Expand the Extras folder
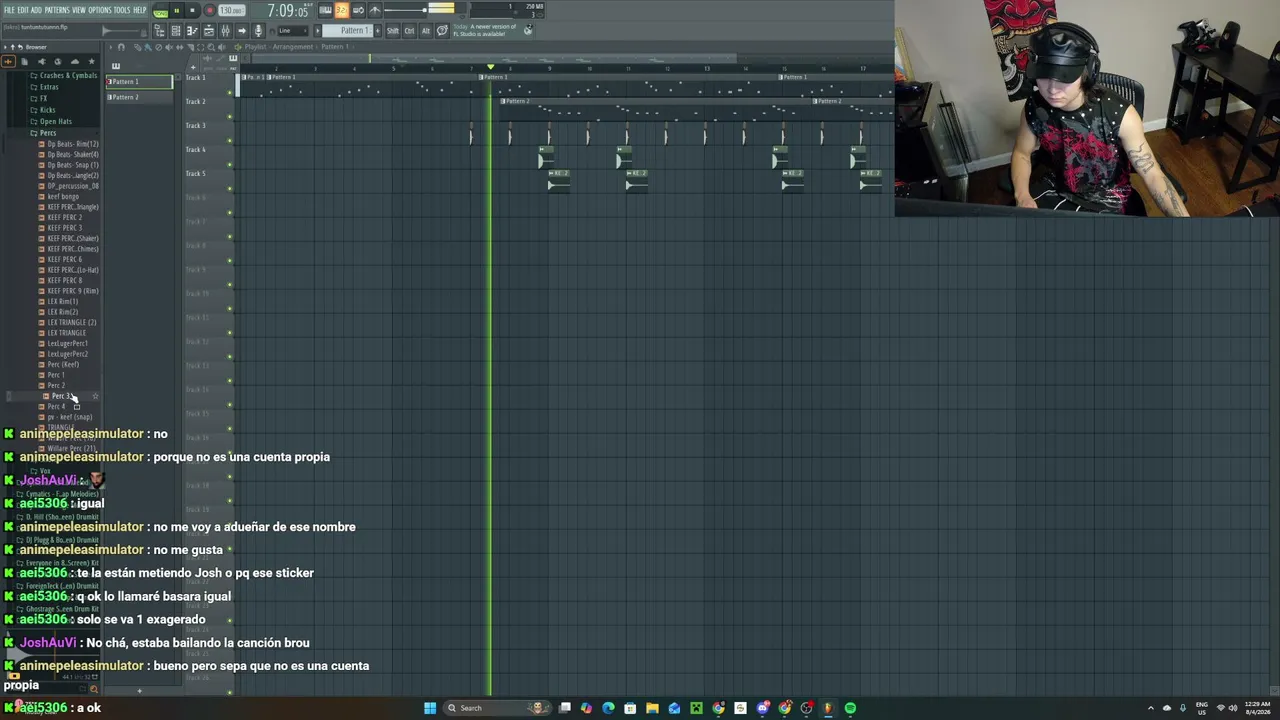This screenshot has width=1280, height=720. 49,87
